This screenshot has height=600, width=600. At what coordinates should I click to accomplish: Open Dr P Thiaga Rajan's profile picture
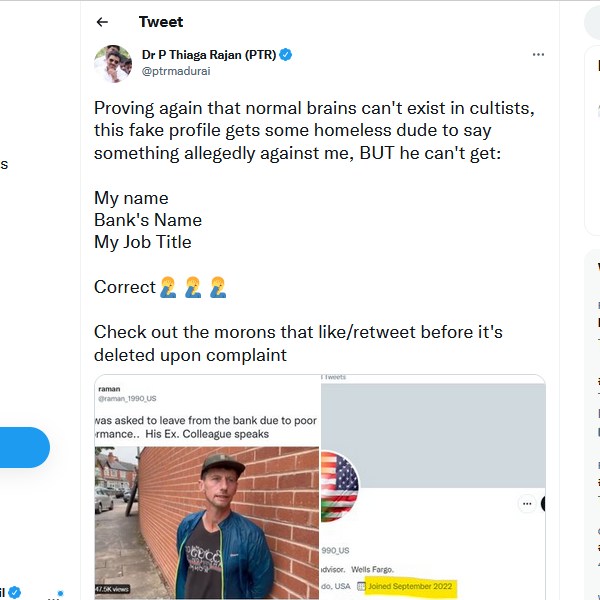coord(113,63)
